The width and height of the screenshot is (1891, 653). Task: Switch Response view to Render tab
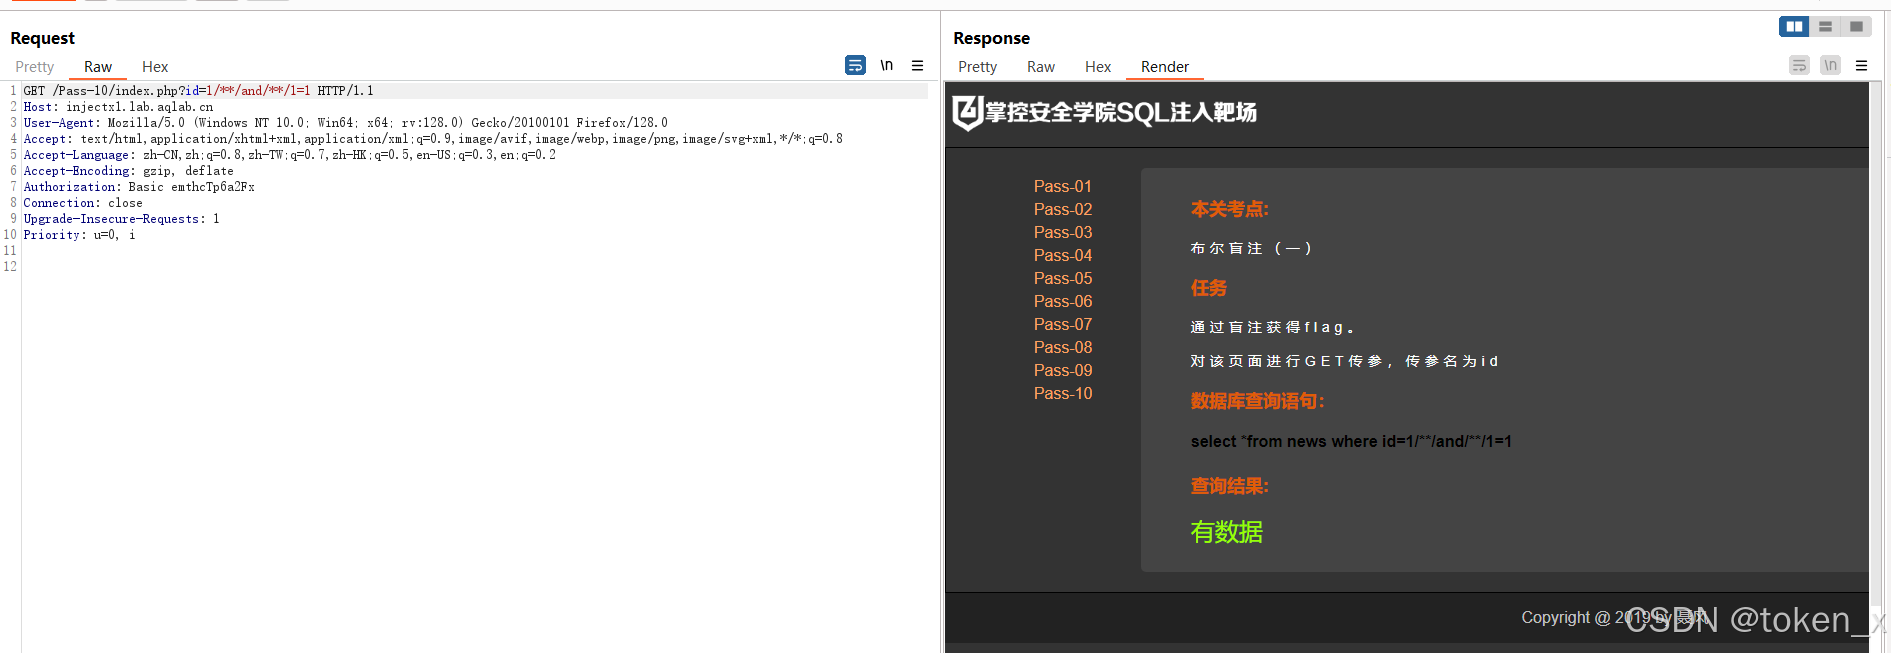point(1165,67)
